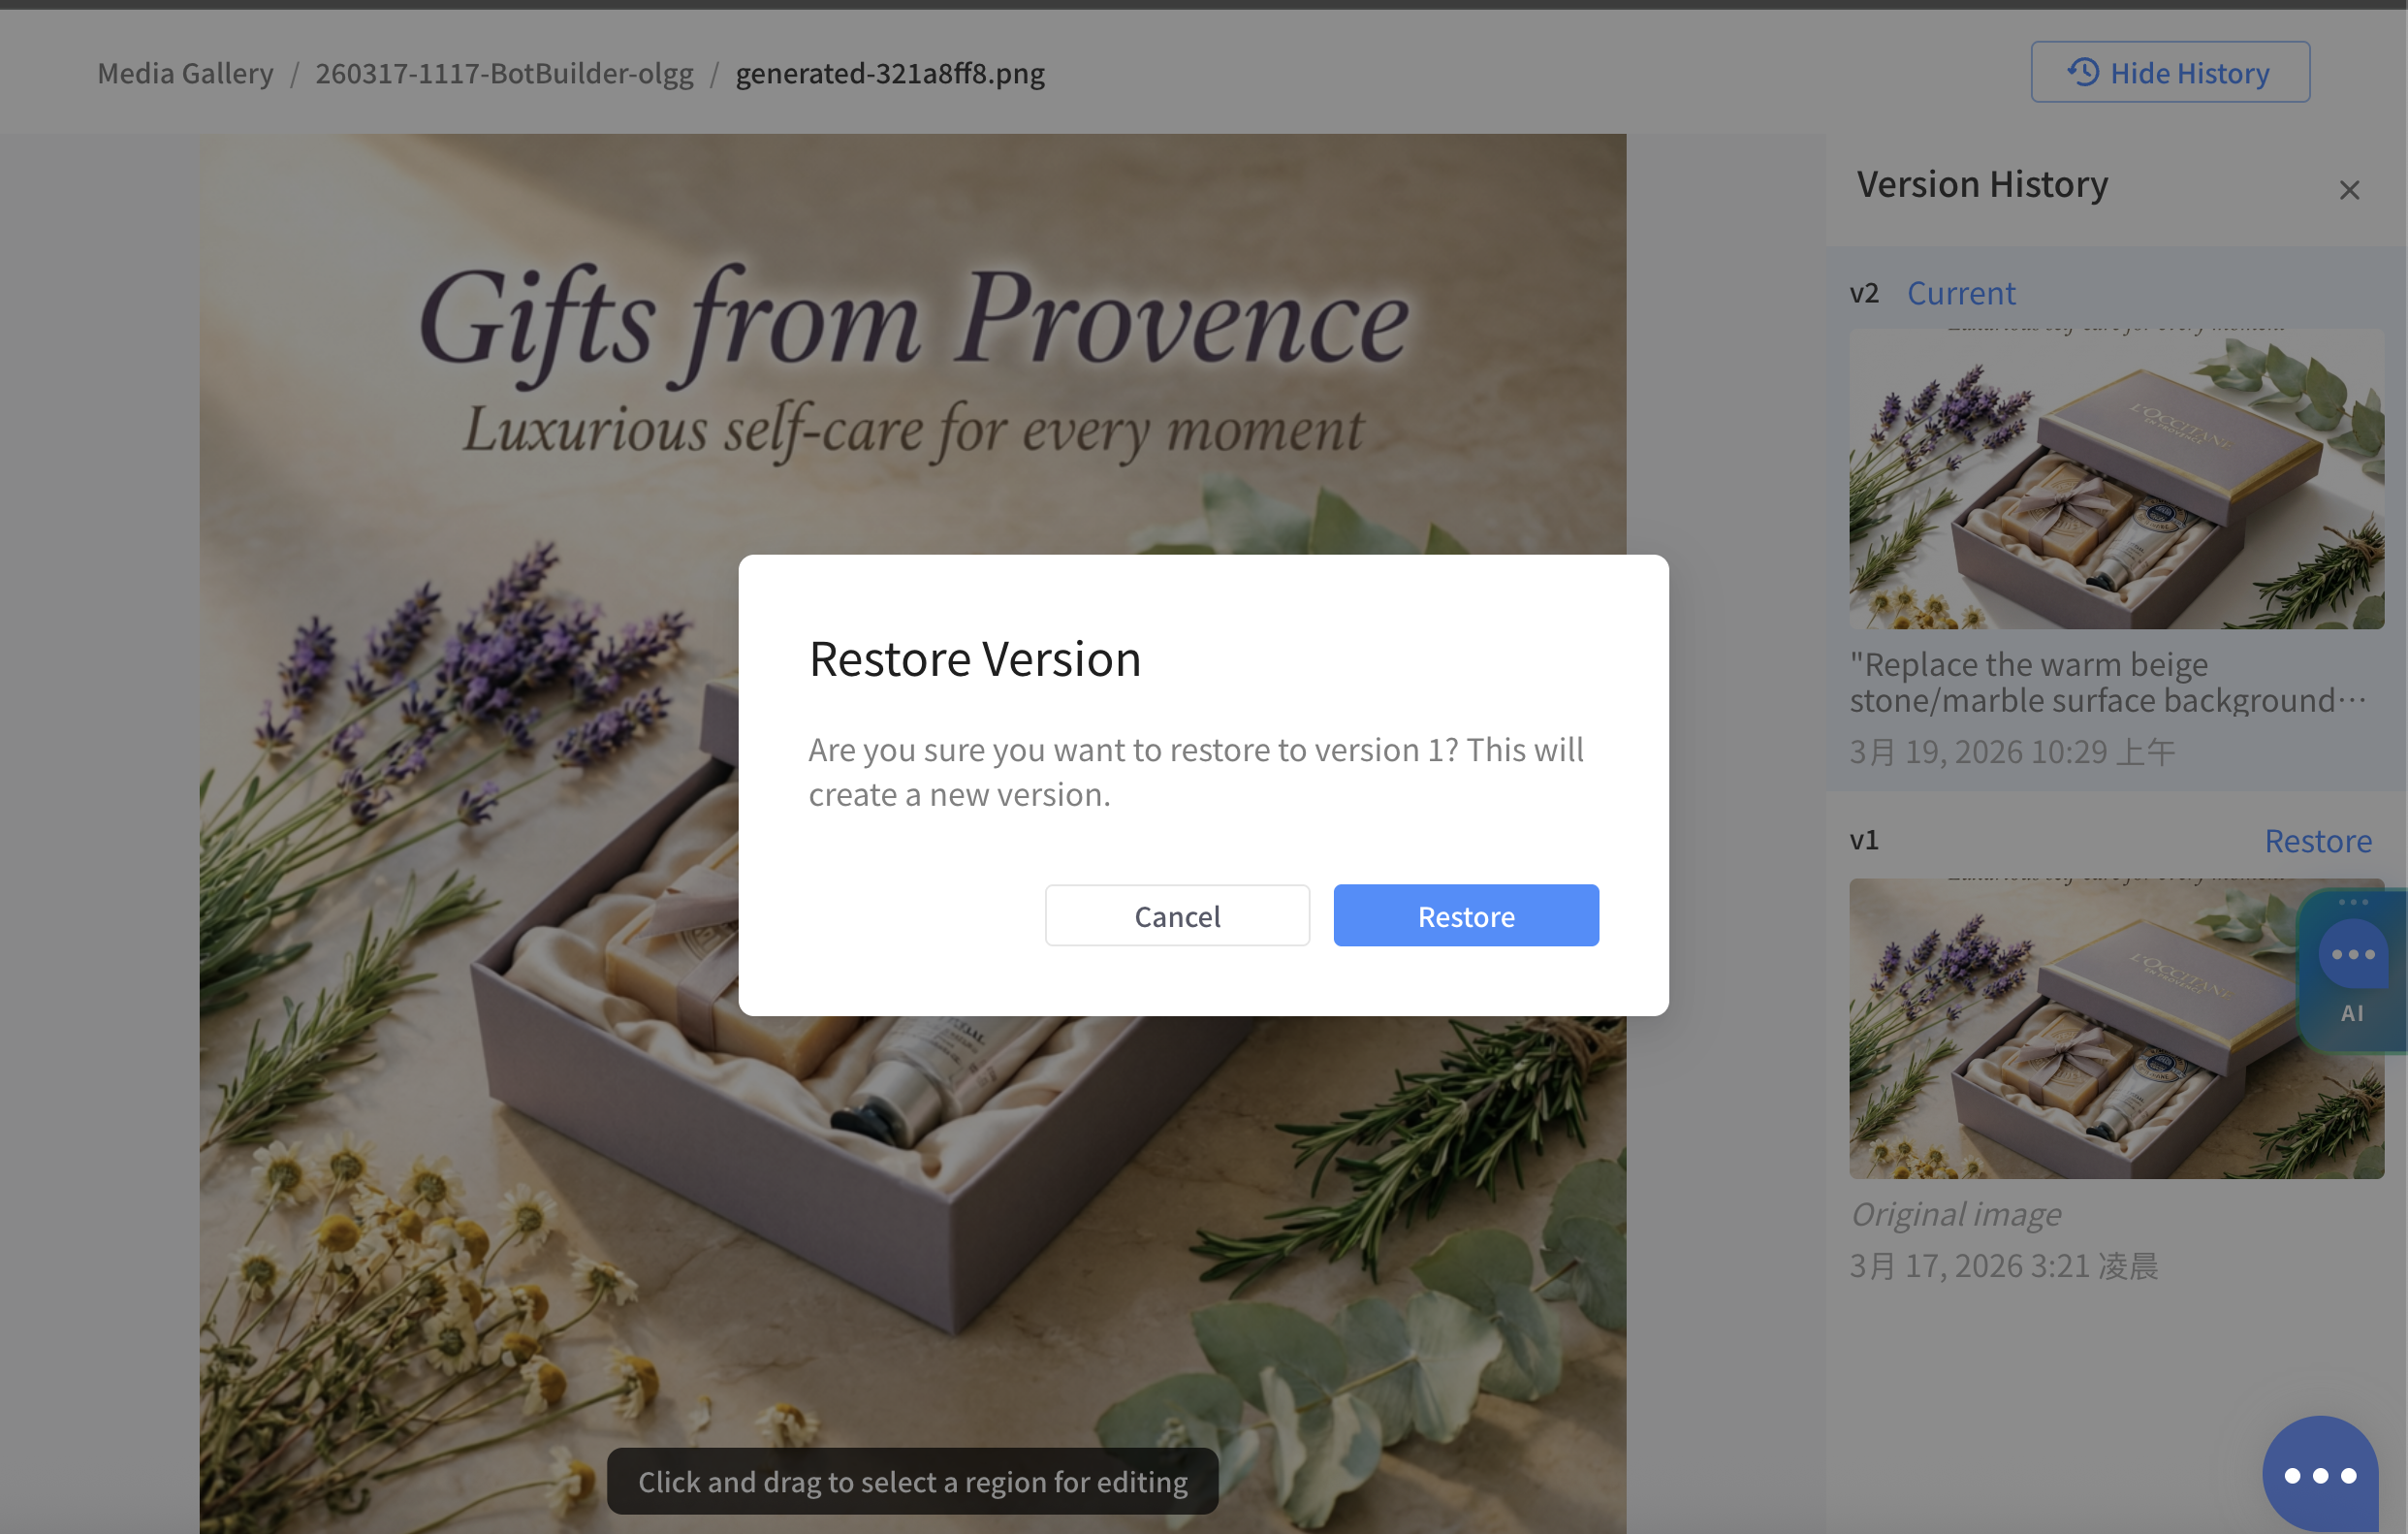Click the Current label on v2
Viewport: 2408px width, 1534px height.
point(1961,293)
